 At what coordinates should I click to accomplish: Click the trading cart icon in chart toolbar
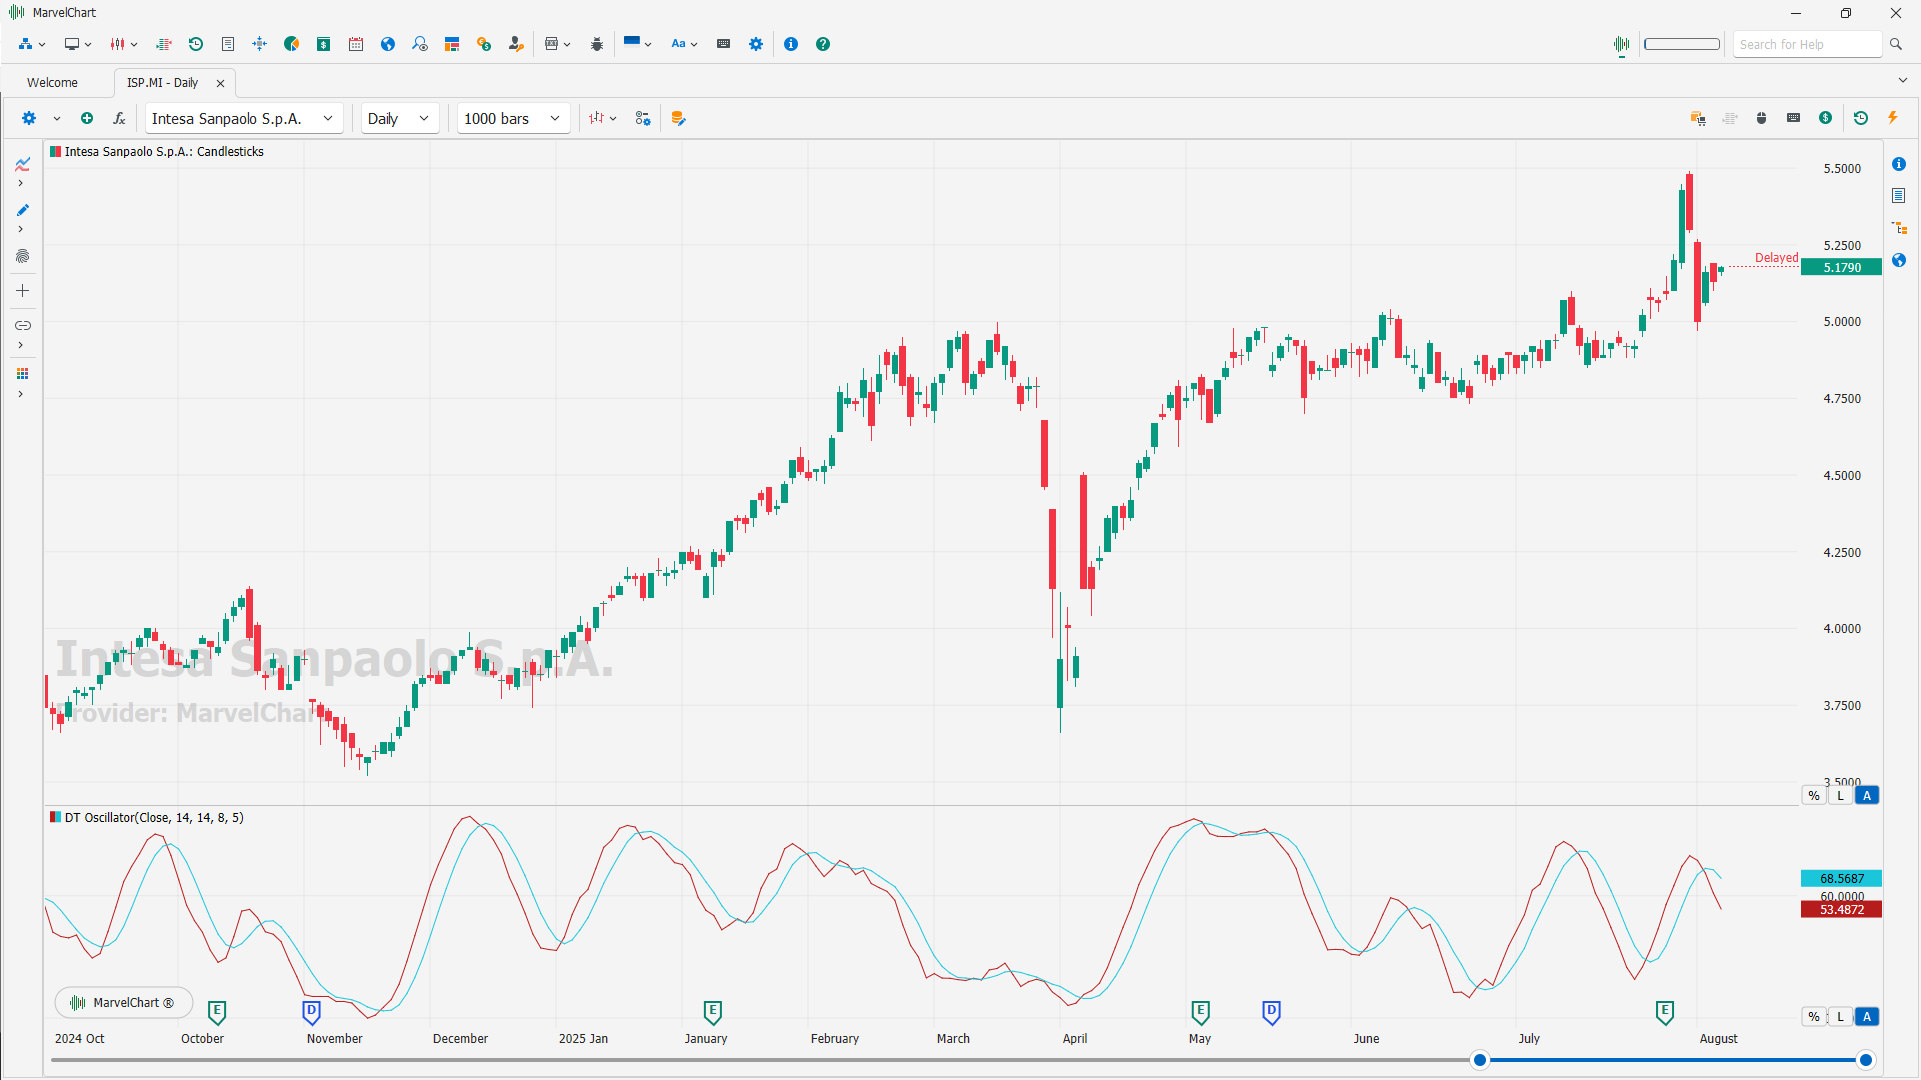pyautogui.click(x=1698, y=118)
